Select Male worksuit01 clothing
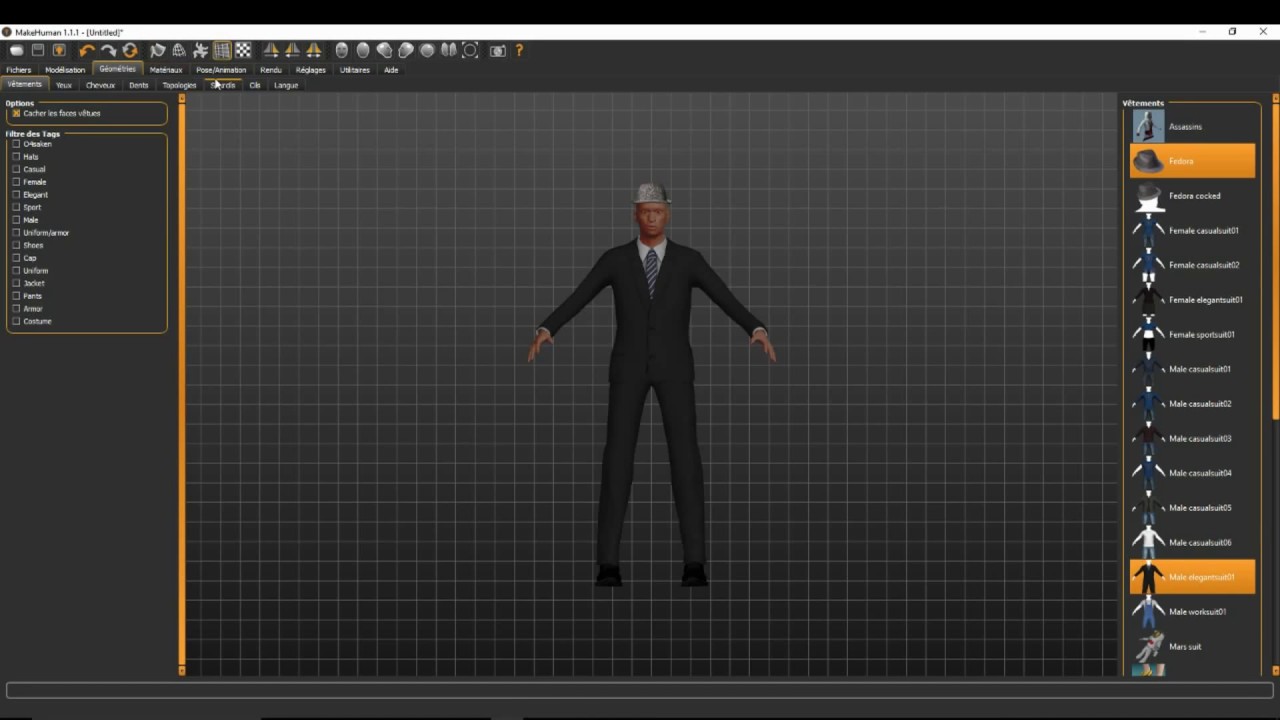 (1192, 612)
